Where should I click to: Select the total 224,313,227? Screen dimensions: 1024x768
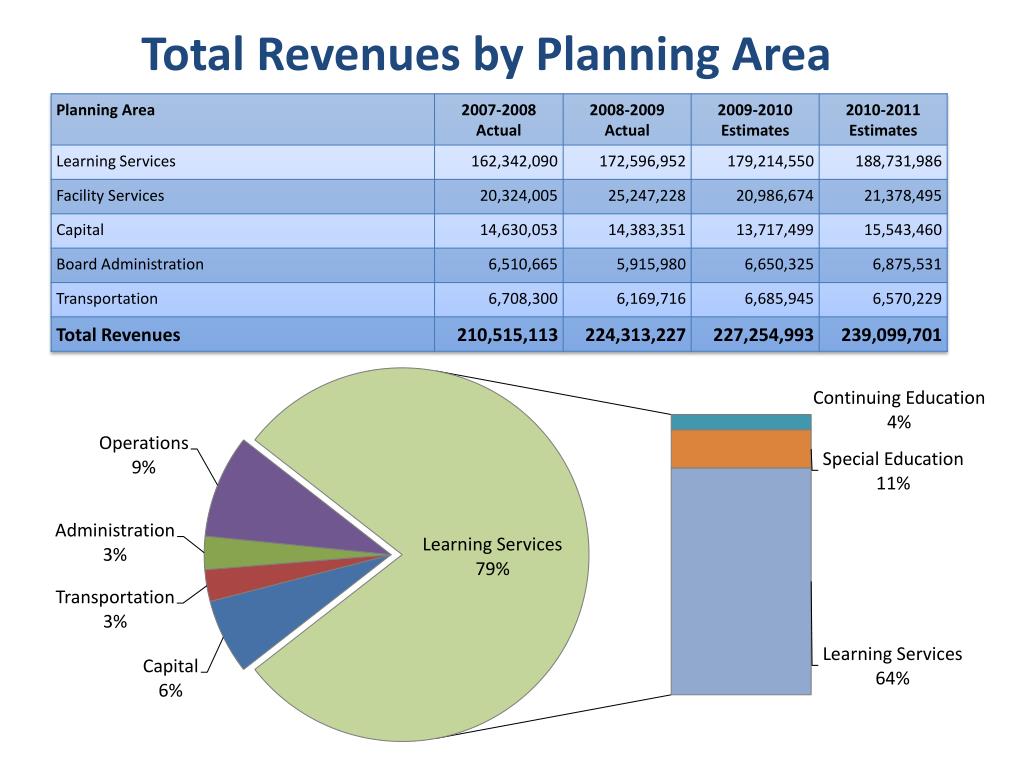635,335
